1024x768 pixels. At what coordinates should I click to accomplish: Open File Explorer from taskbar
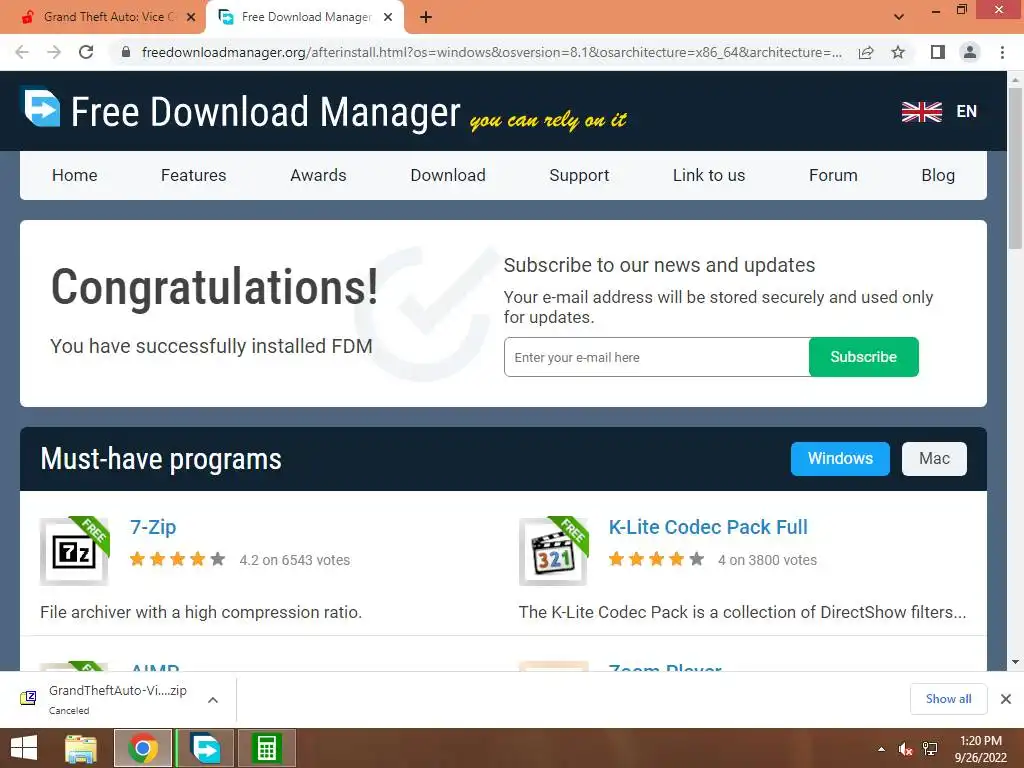81,748
